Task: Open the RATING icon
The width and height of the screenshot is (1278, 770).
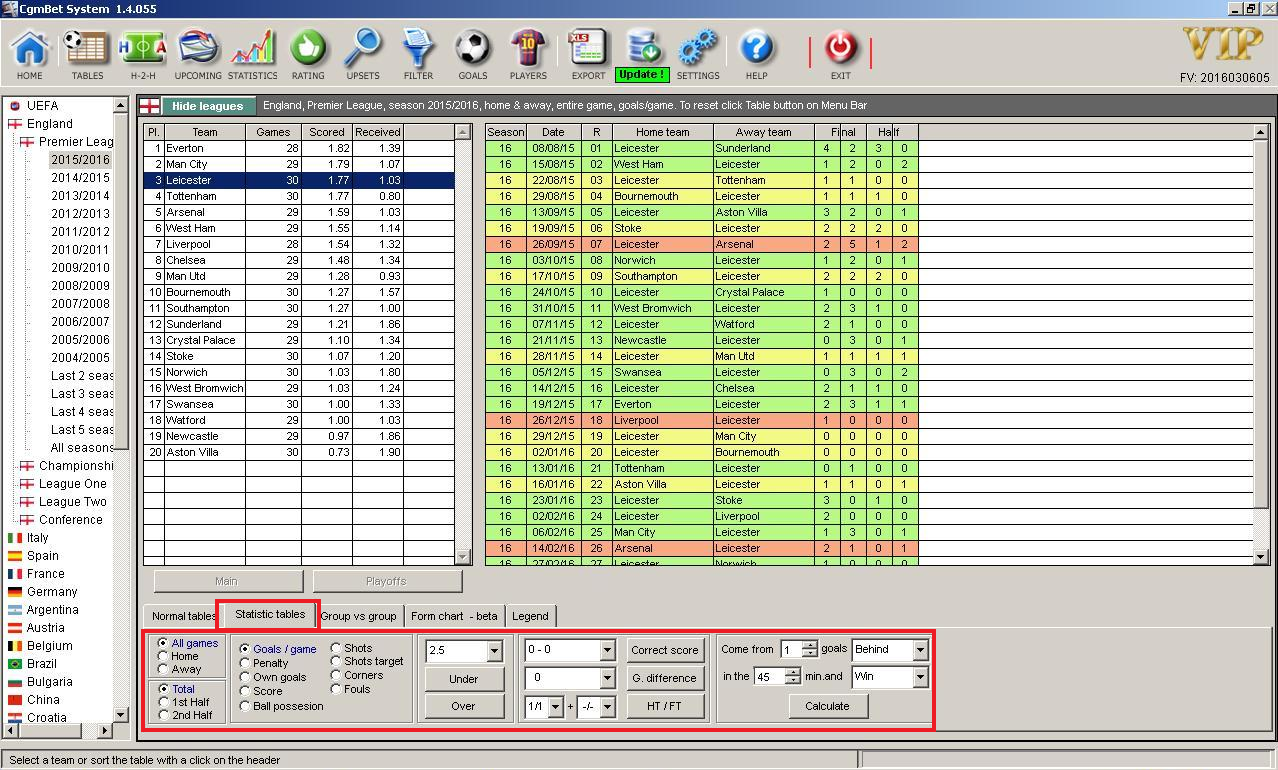Action: click(x=308, y=47)
